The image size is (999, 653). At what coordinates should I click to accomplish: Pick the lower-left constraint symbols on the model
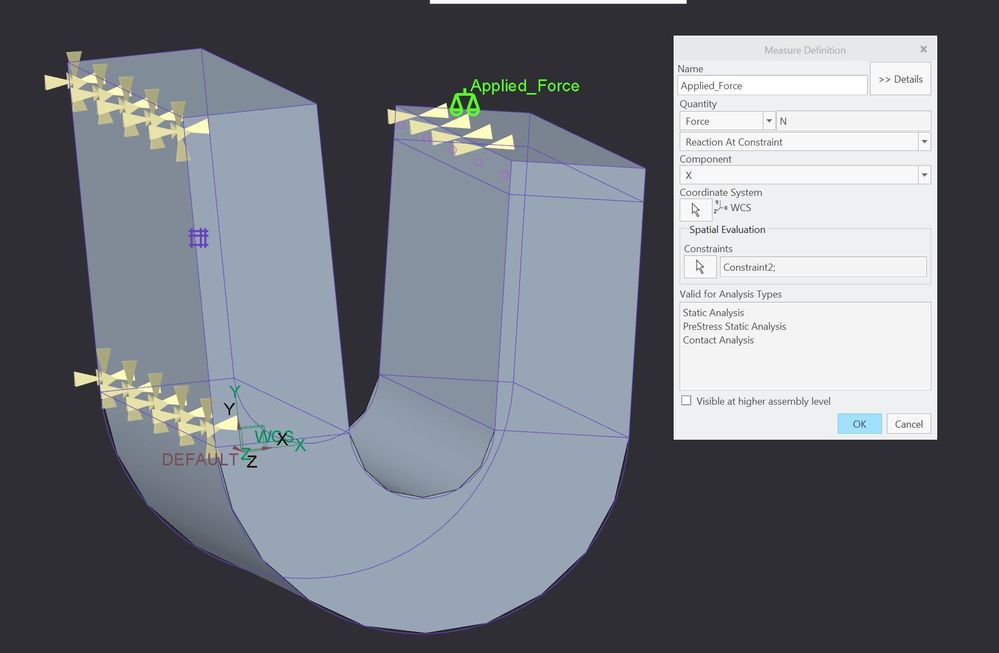(x=150, y=400)
